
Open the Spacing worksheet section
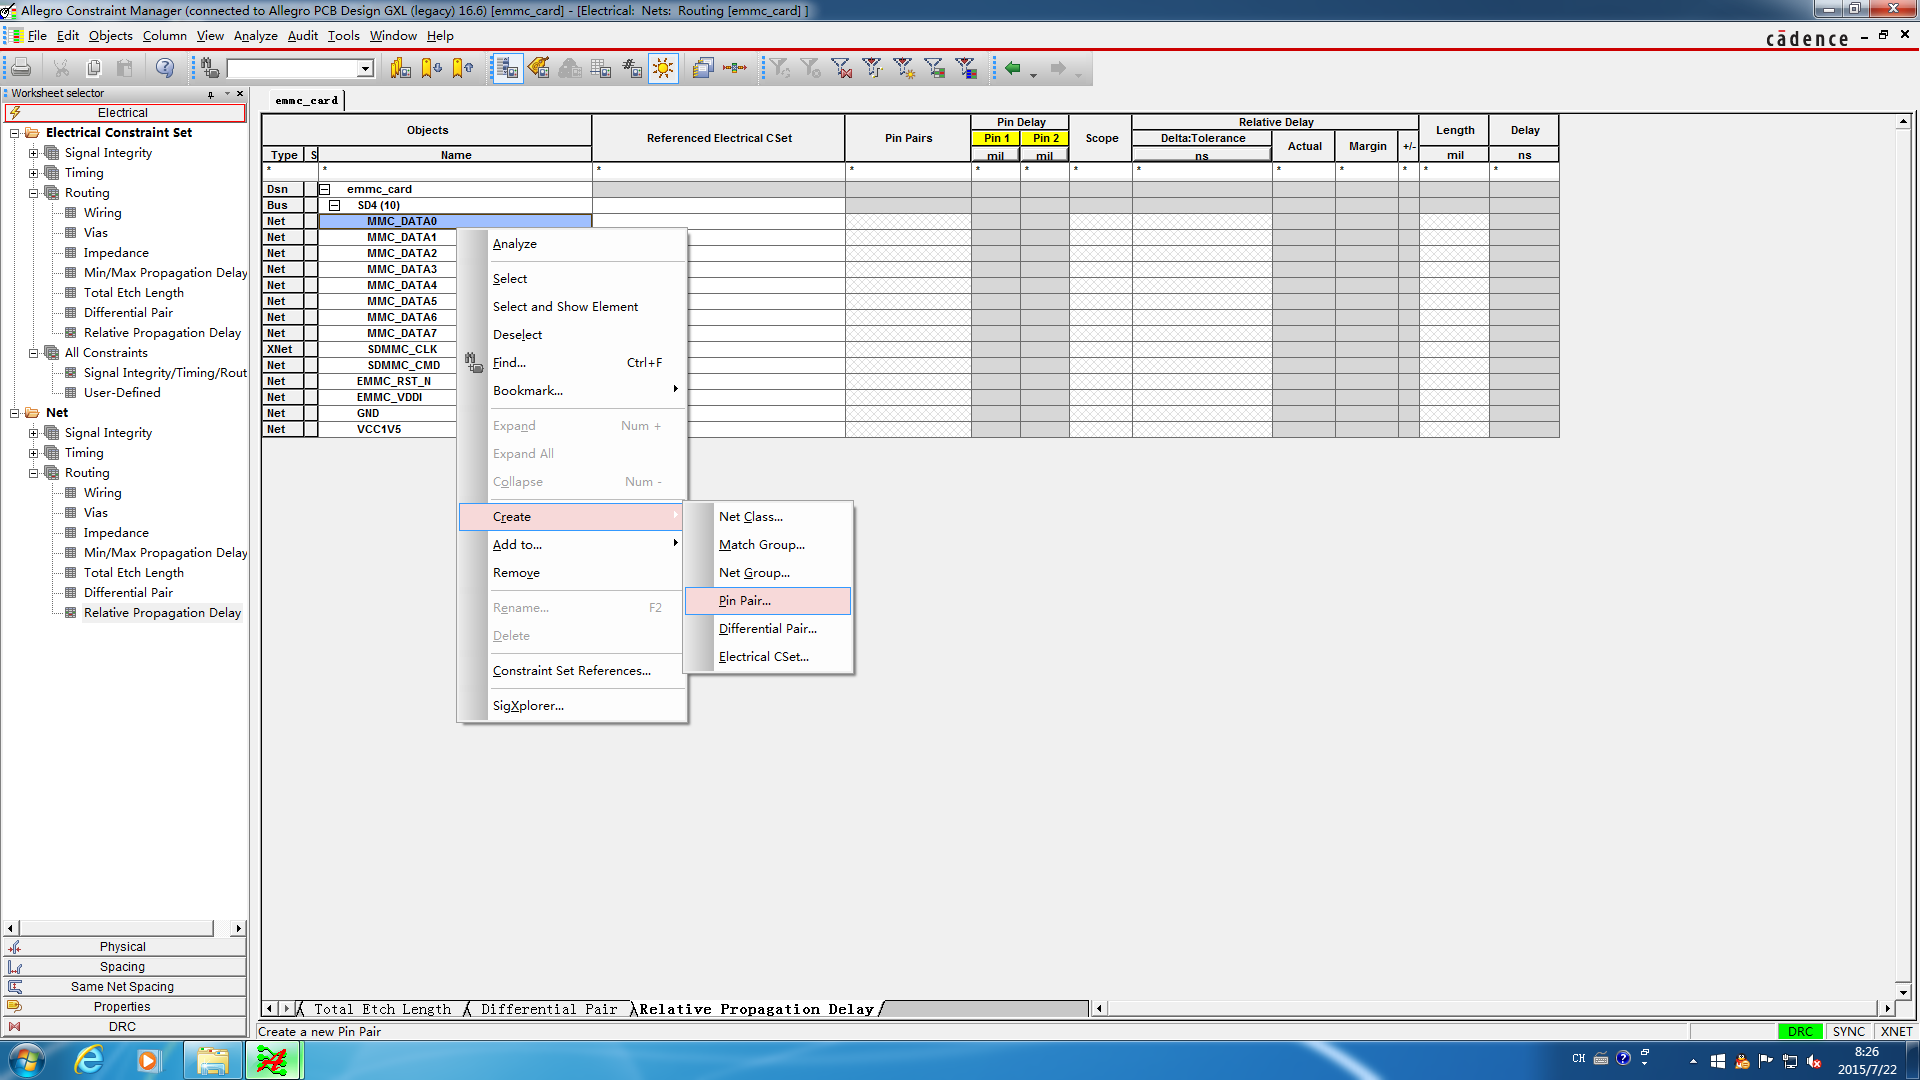(123, 966)
